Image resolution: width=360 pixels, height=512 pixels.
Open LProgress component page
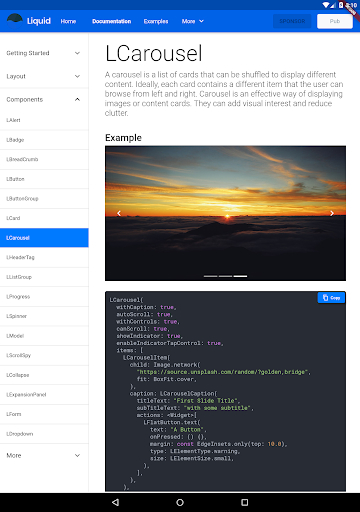(44, 297)
